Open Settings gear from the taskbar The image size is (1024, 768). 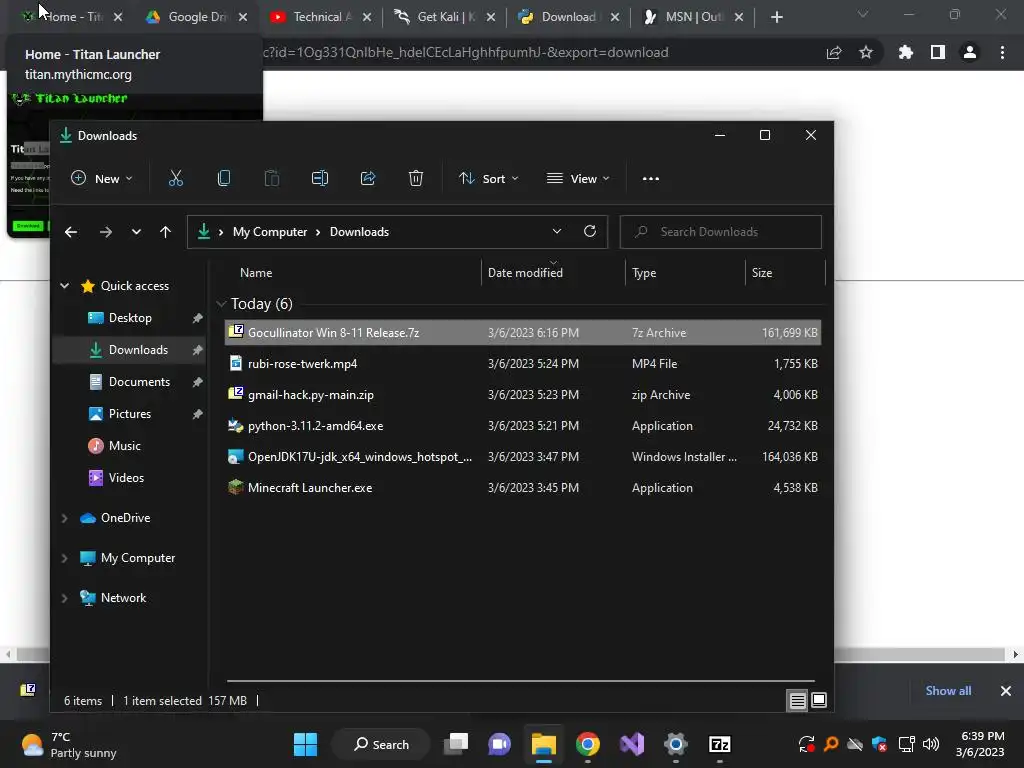pyautogui.click(x=676, y=744)
